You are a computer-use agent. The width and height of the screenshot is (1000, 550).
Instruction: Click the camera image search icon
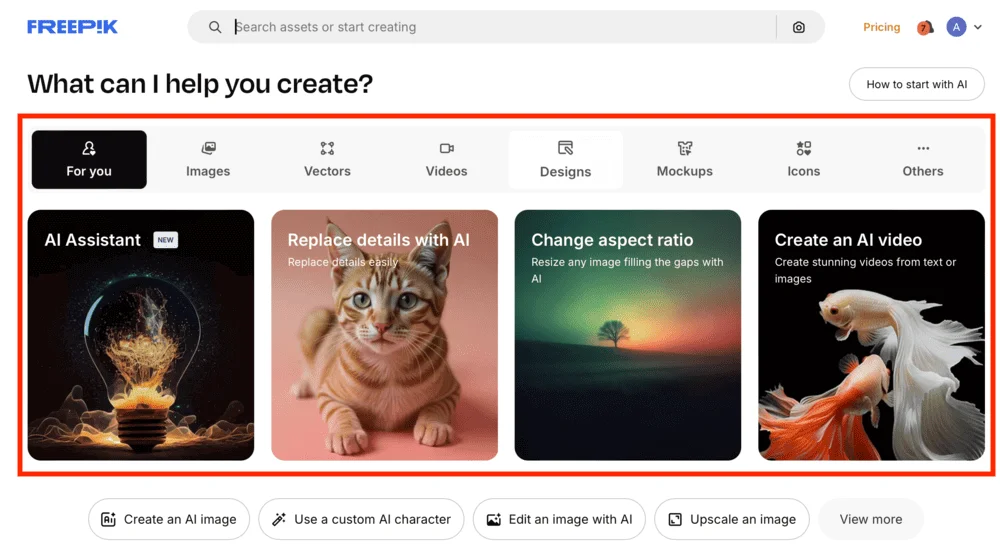798,28
